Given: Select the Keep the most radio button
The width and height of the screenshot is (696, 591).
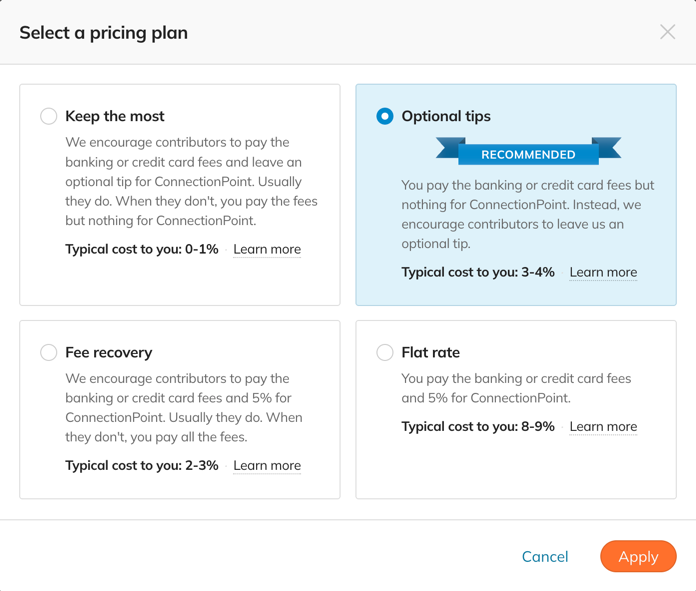Looking at the screenshot, I should coord(48,116).
